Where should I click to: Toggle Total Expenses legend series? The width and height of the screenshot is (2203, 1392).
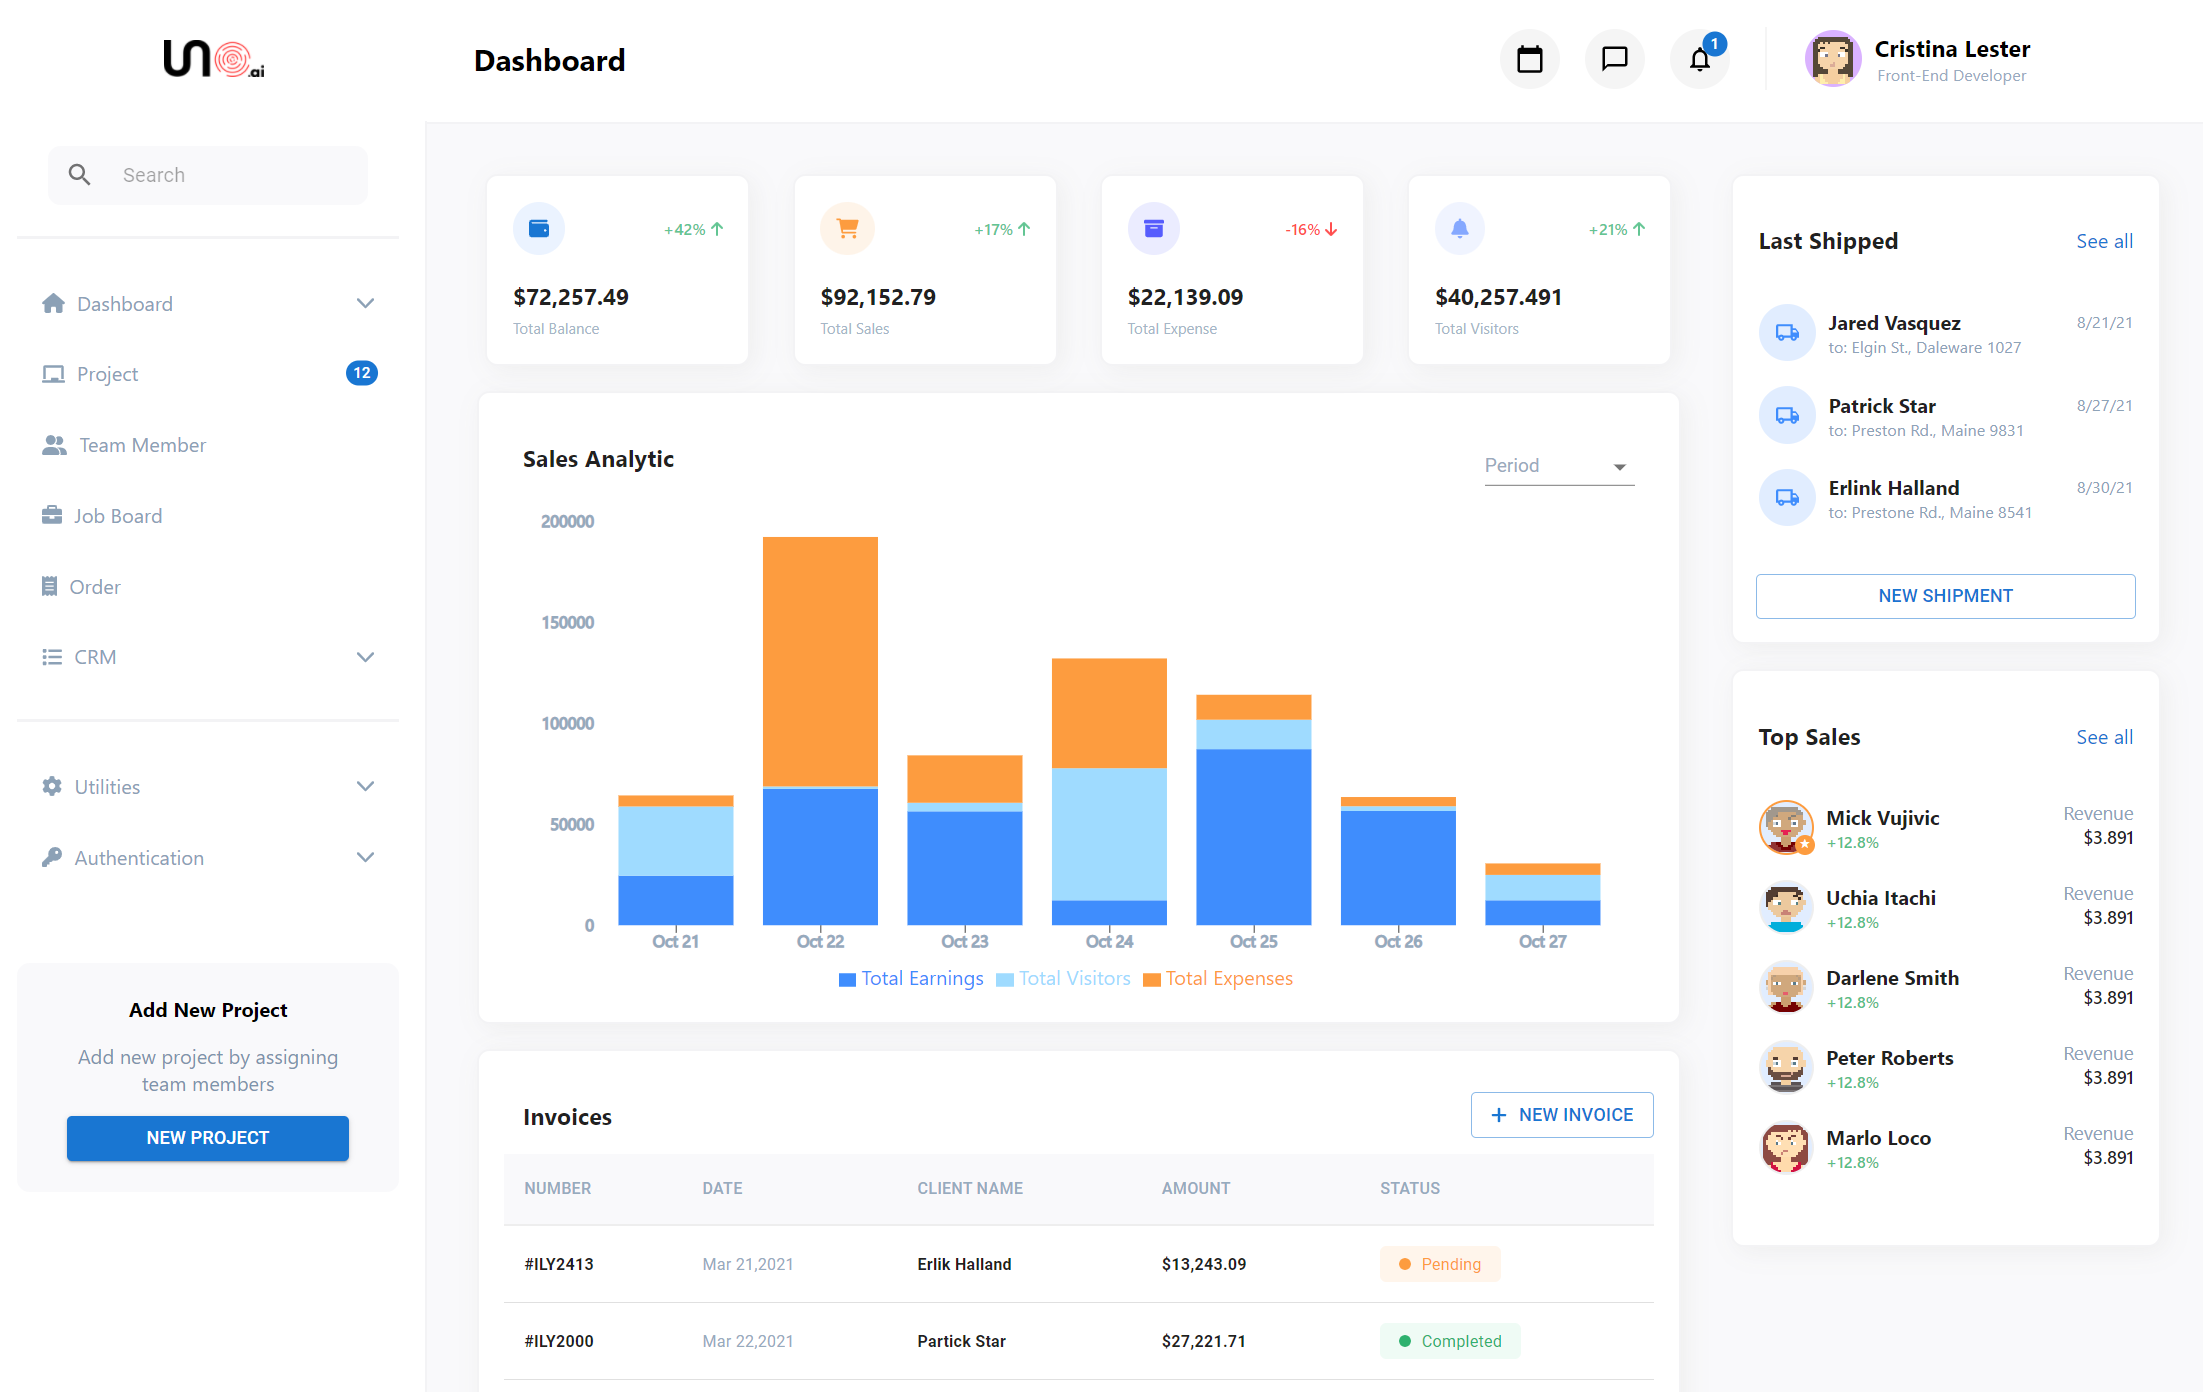click(x=1217, y=979)
